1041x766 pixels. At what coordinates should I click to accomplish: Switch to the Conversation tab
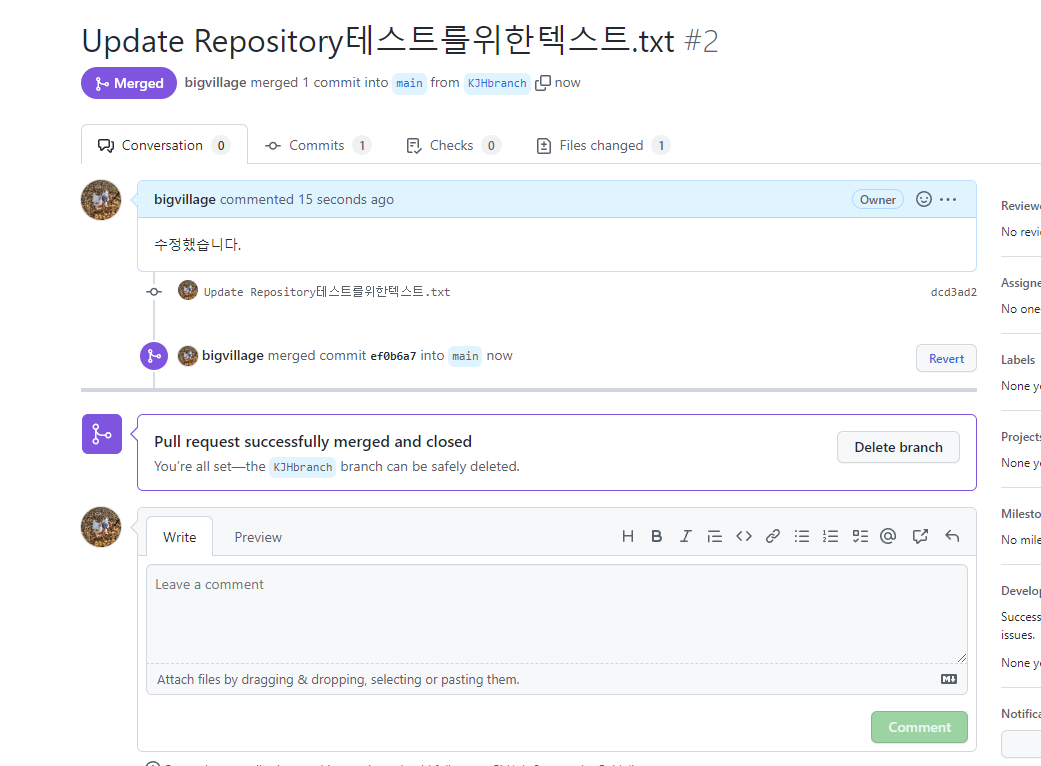(164, 145)
